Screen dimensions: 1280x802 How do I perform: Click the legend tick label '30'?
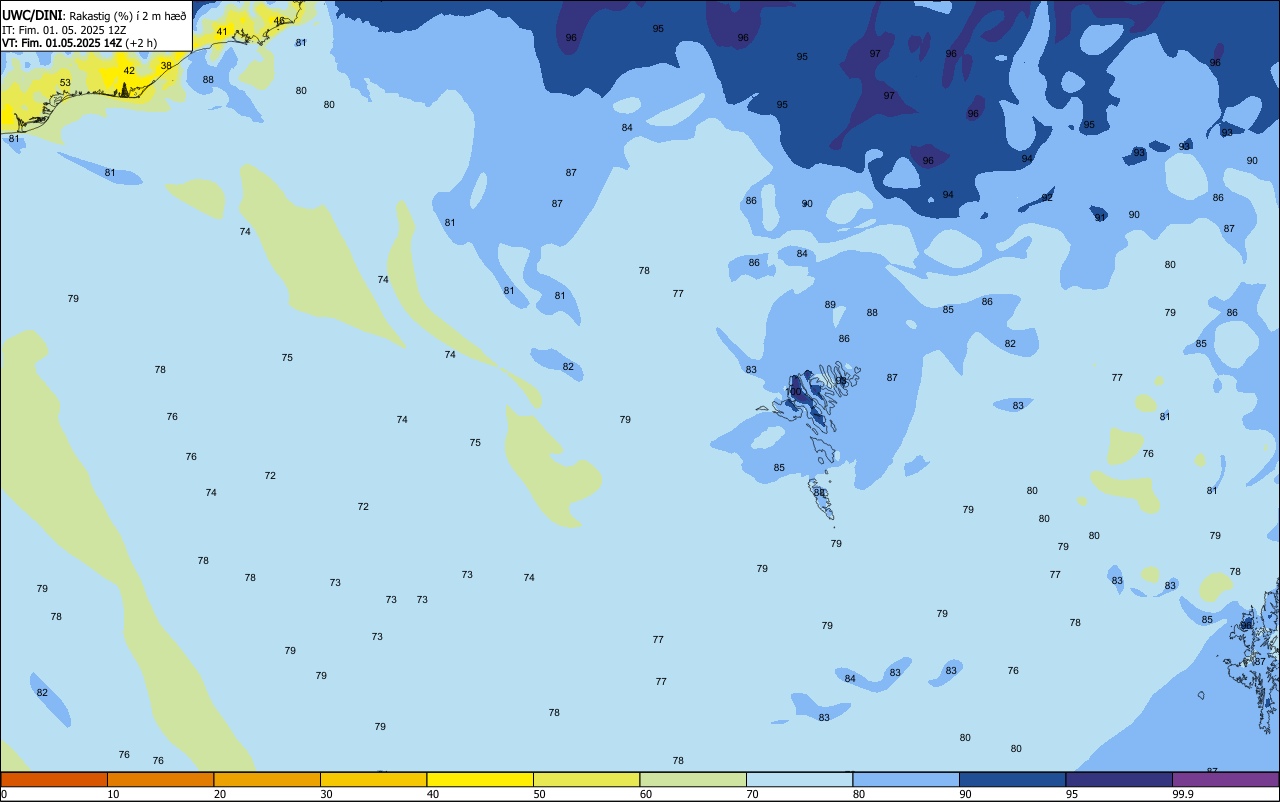(326, 794)
